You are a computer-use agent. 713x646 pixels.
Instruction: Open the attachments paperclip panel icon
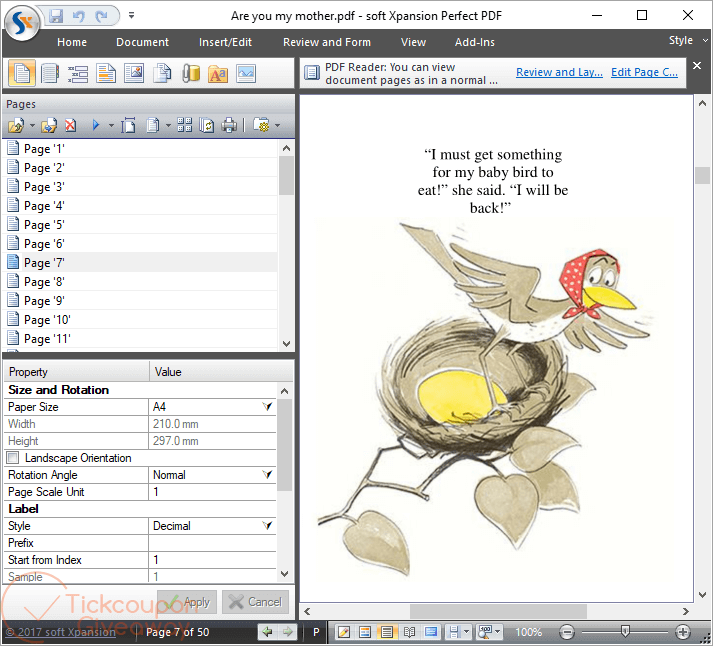pyautogui.click(x=190, y=73)
